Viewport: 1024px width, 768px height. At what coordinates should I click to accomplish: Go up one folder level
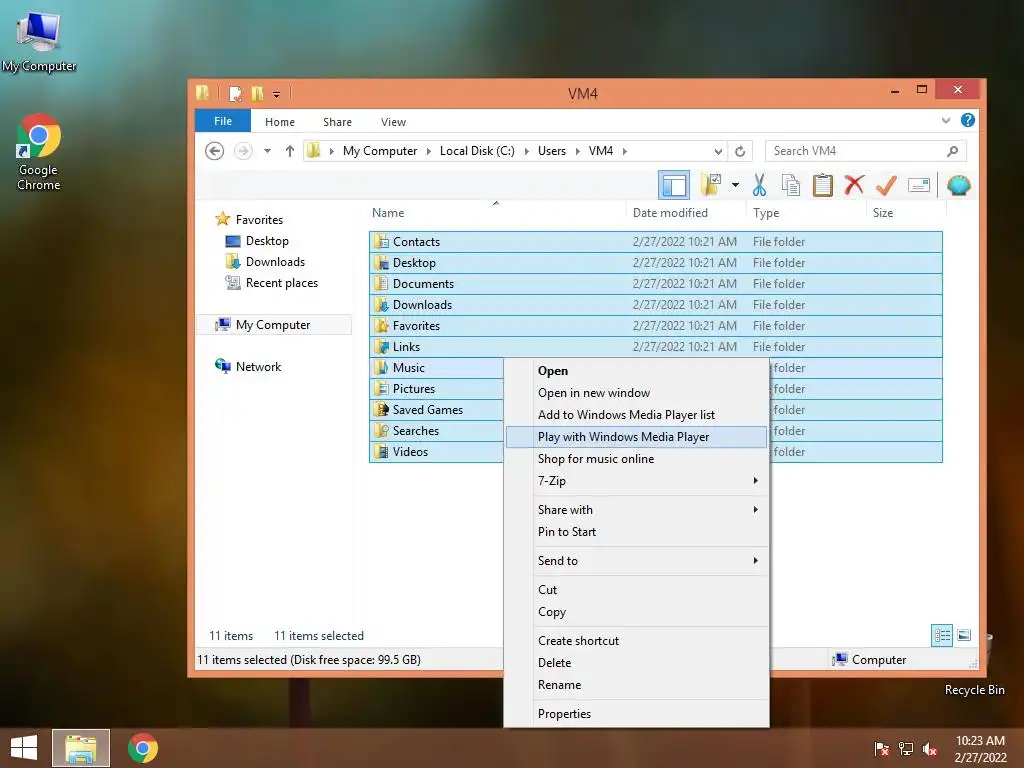pos(290,151)
